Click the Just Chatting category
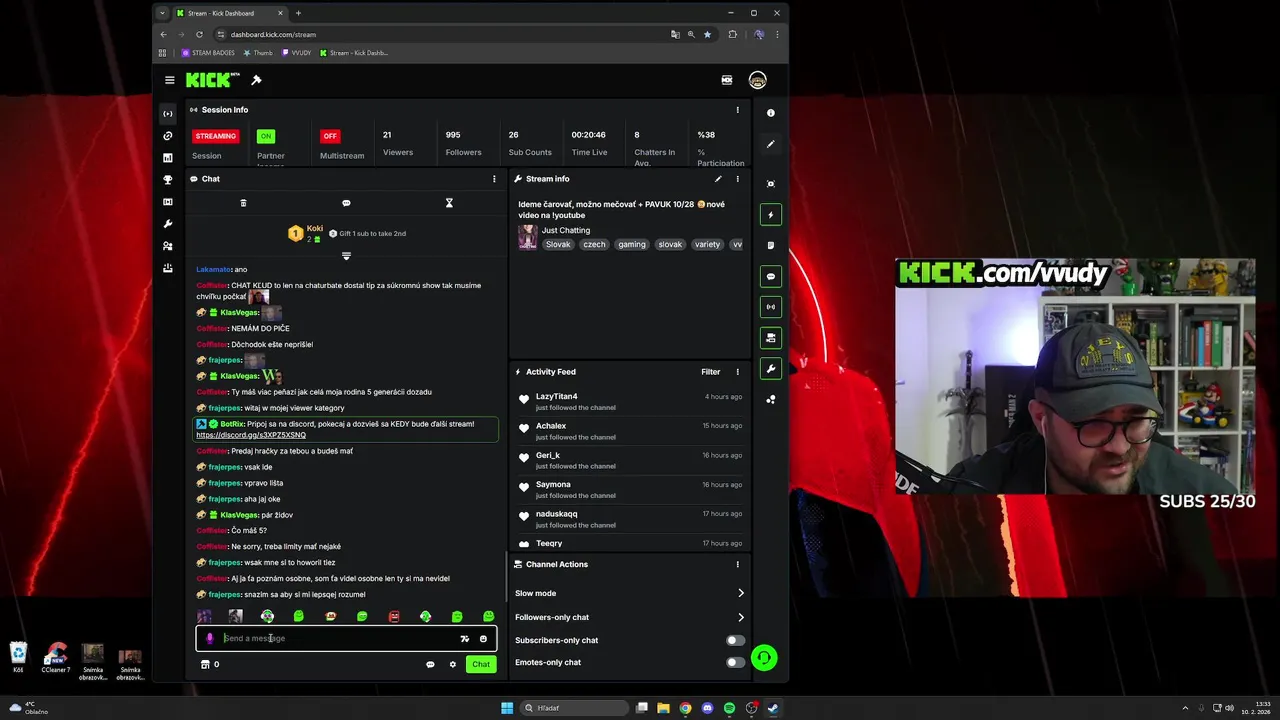This screenshot has height=720, width=1280. 566,231
